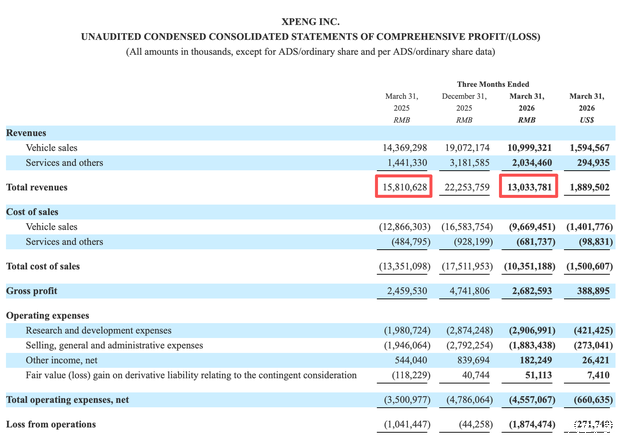Click SG&A value (2,792,254)

[469, 346]
